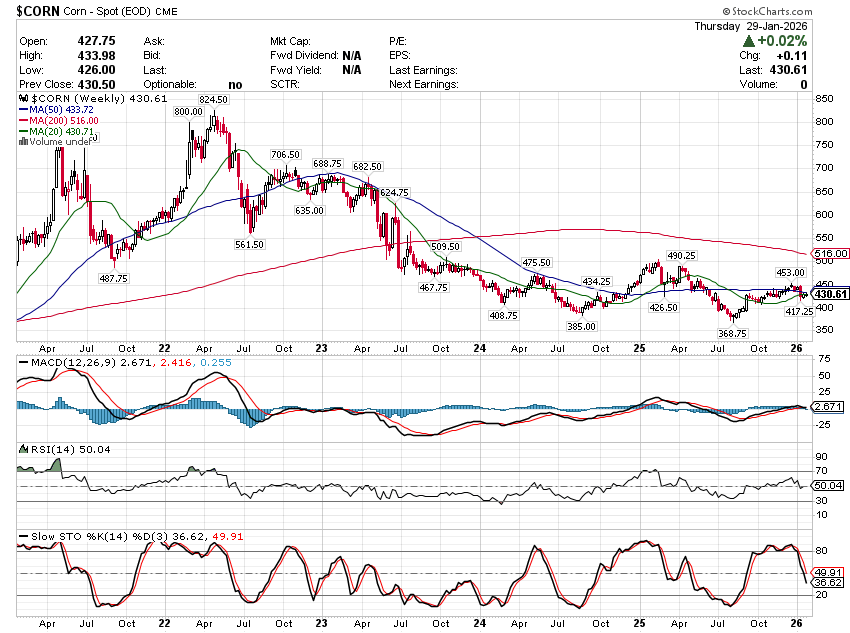Screen dimensions: 850x633
Task: Click the red MA(200) legend line marker
Action: (x=23, y=121)
